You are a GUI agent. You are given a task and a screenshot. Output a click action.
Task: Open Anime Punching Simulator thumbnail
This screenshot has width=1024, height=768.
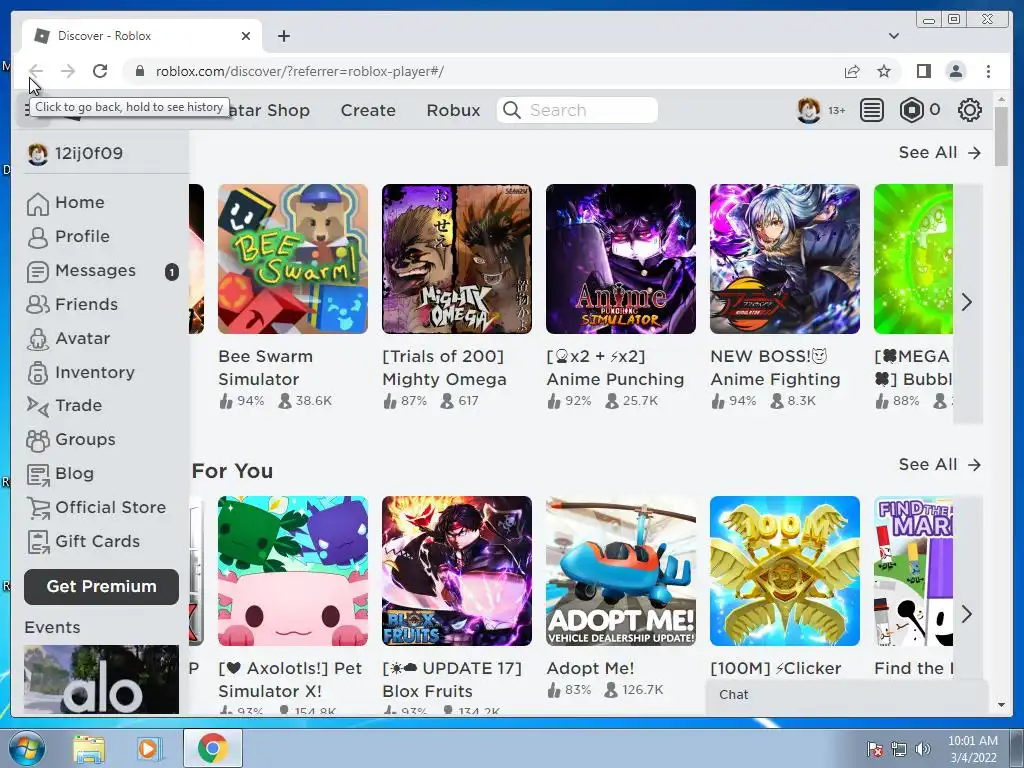coord(621,259)
